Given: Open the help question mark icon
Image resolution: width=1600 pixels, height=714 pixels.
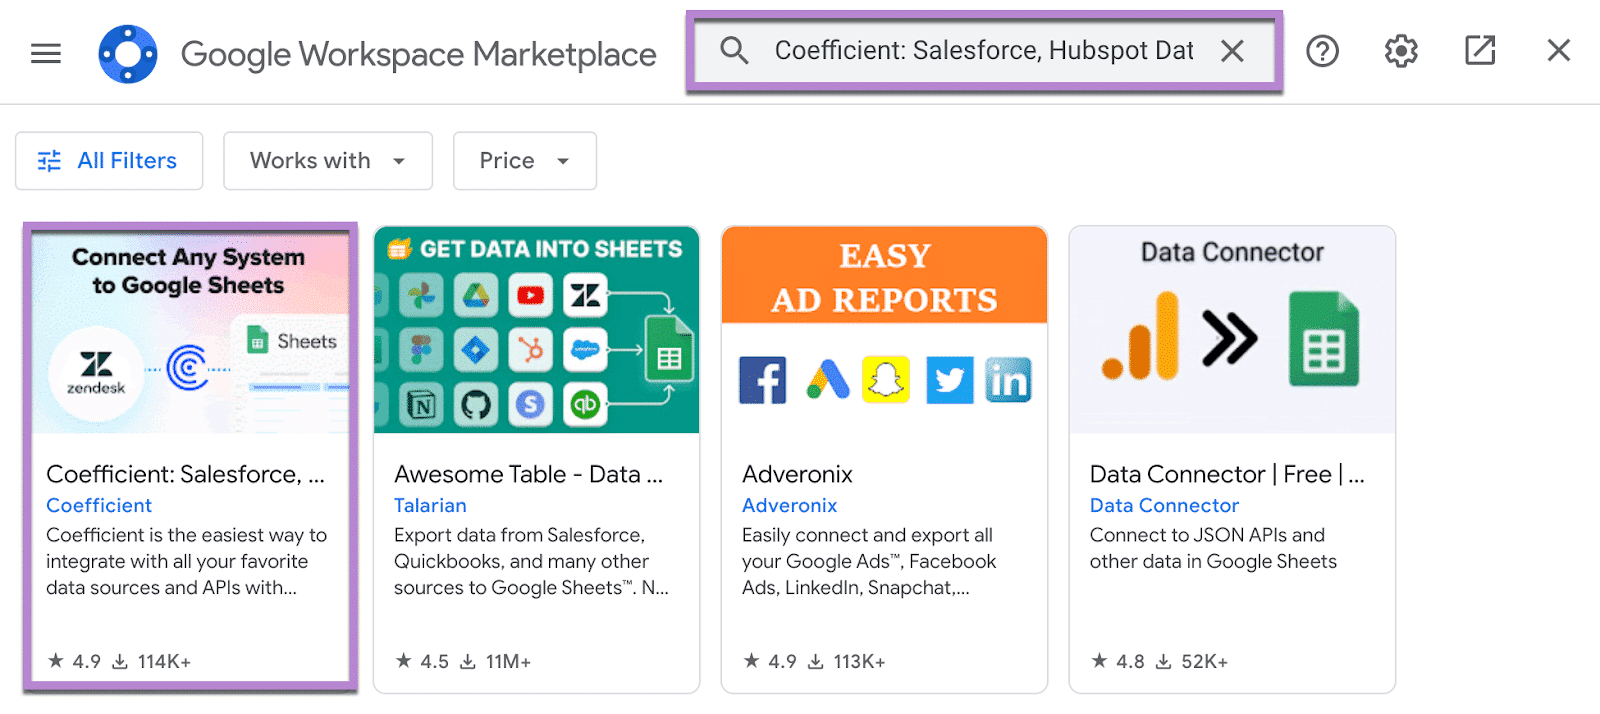Looking at the screenshot, I should click(x=1322, y=51).
